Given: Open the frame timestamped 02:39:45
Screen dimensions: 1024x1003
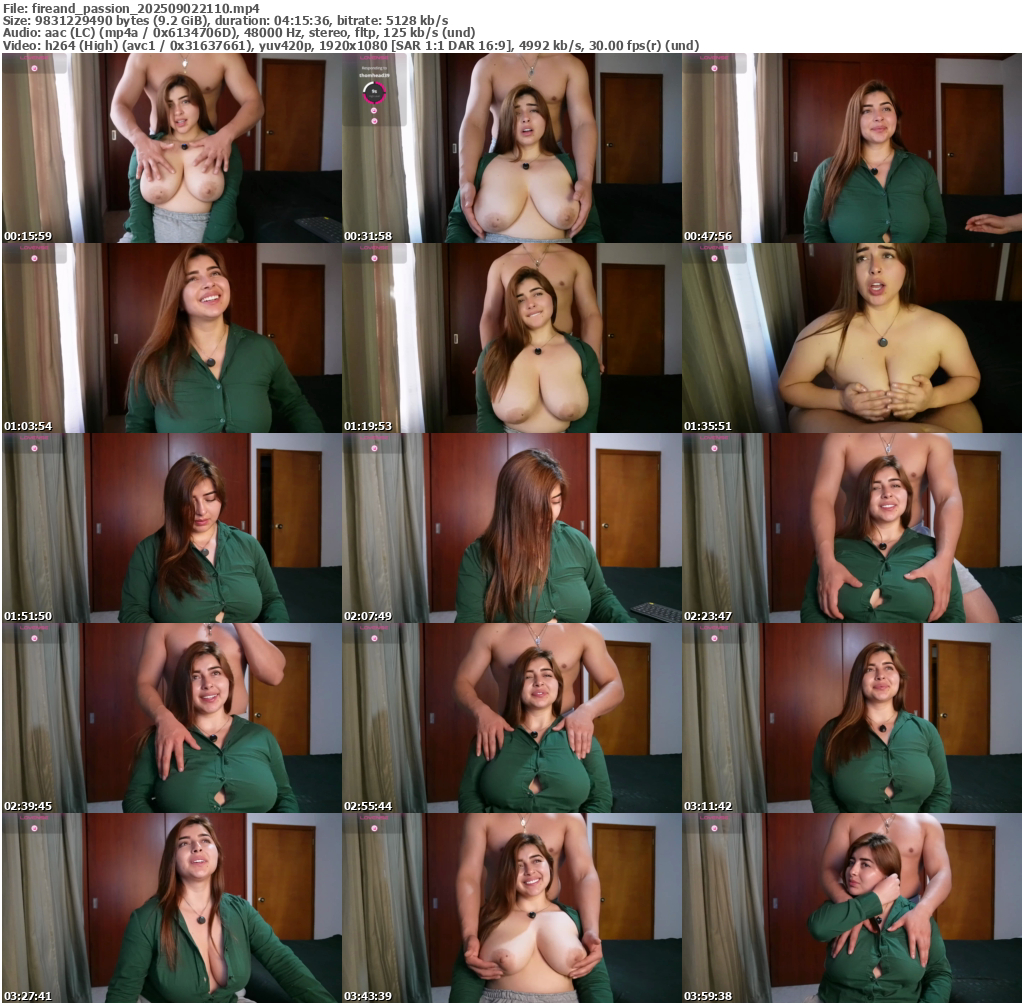Looking at the screenshot, I should (171, 718).
